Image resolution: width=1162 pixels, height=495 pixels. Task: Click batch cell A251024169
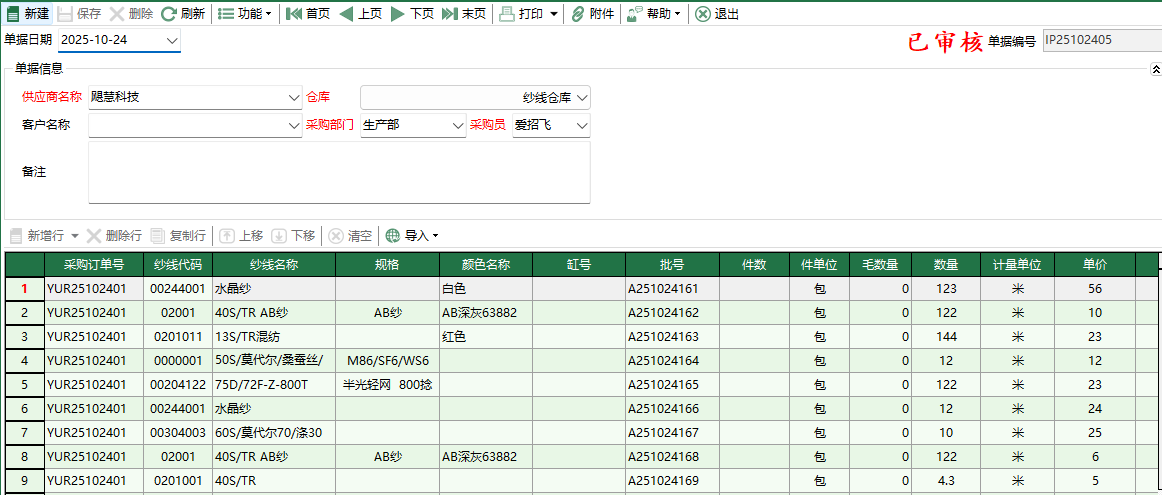tap(672, 481)
